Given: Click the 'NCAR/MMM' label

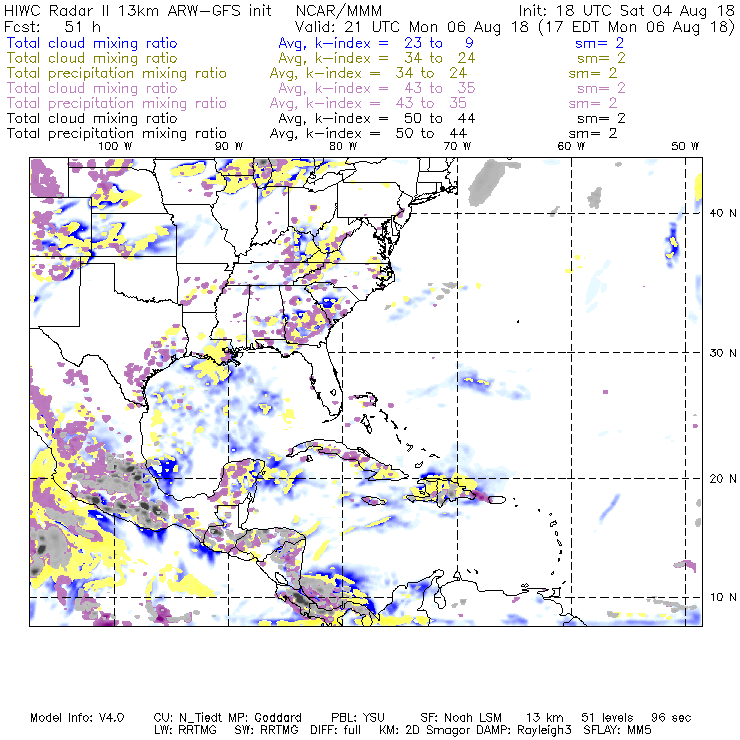Looking at the screenshot, I should click(339, 10).
